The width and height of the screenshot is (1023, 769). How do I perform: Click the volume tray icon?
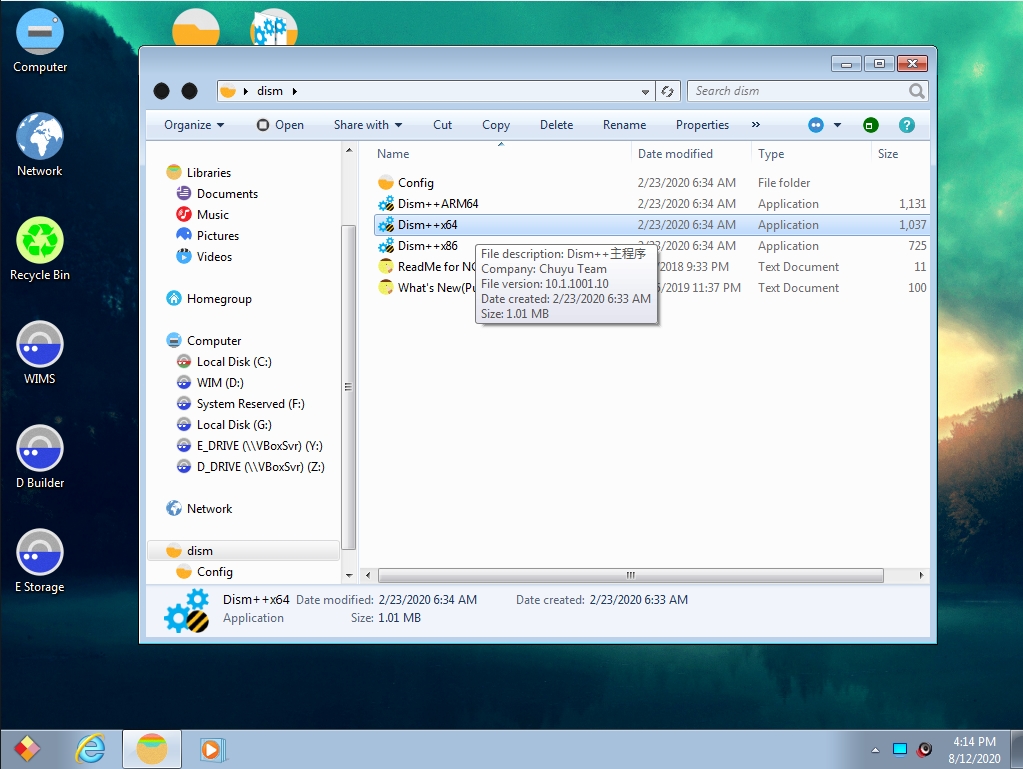[x=924, y=749]
